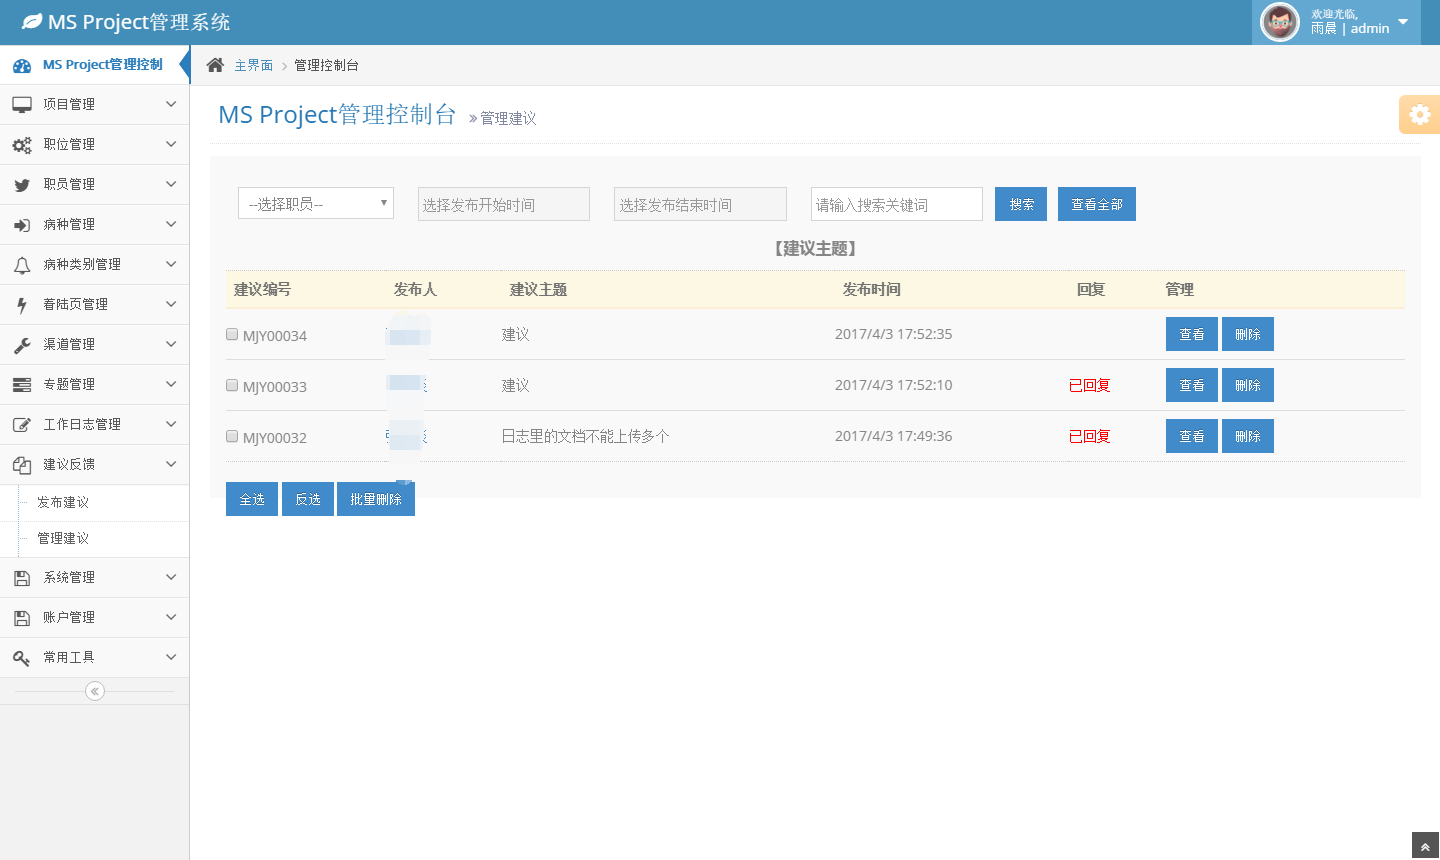Open the orange settings gear panel
The image size is (1440, 860).
1419,115
